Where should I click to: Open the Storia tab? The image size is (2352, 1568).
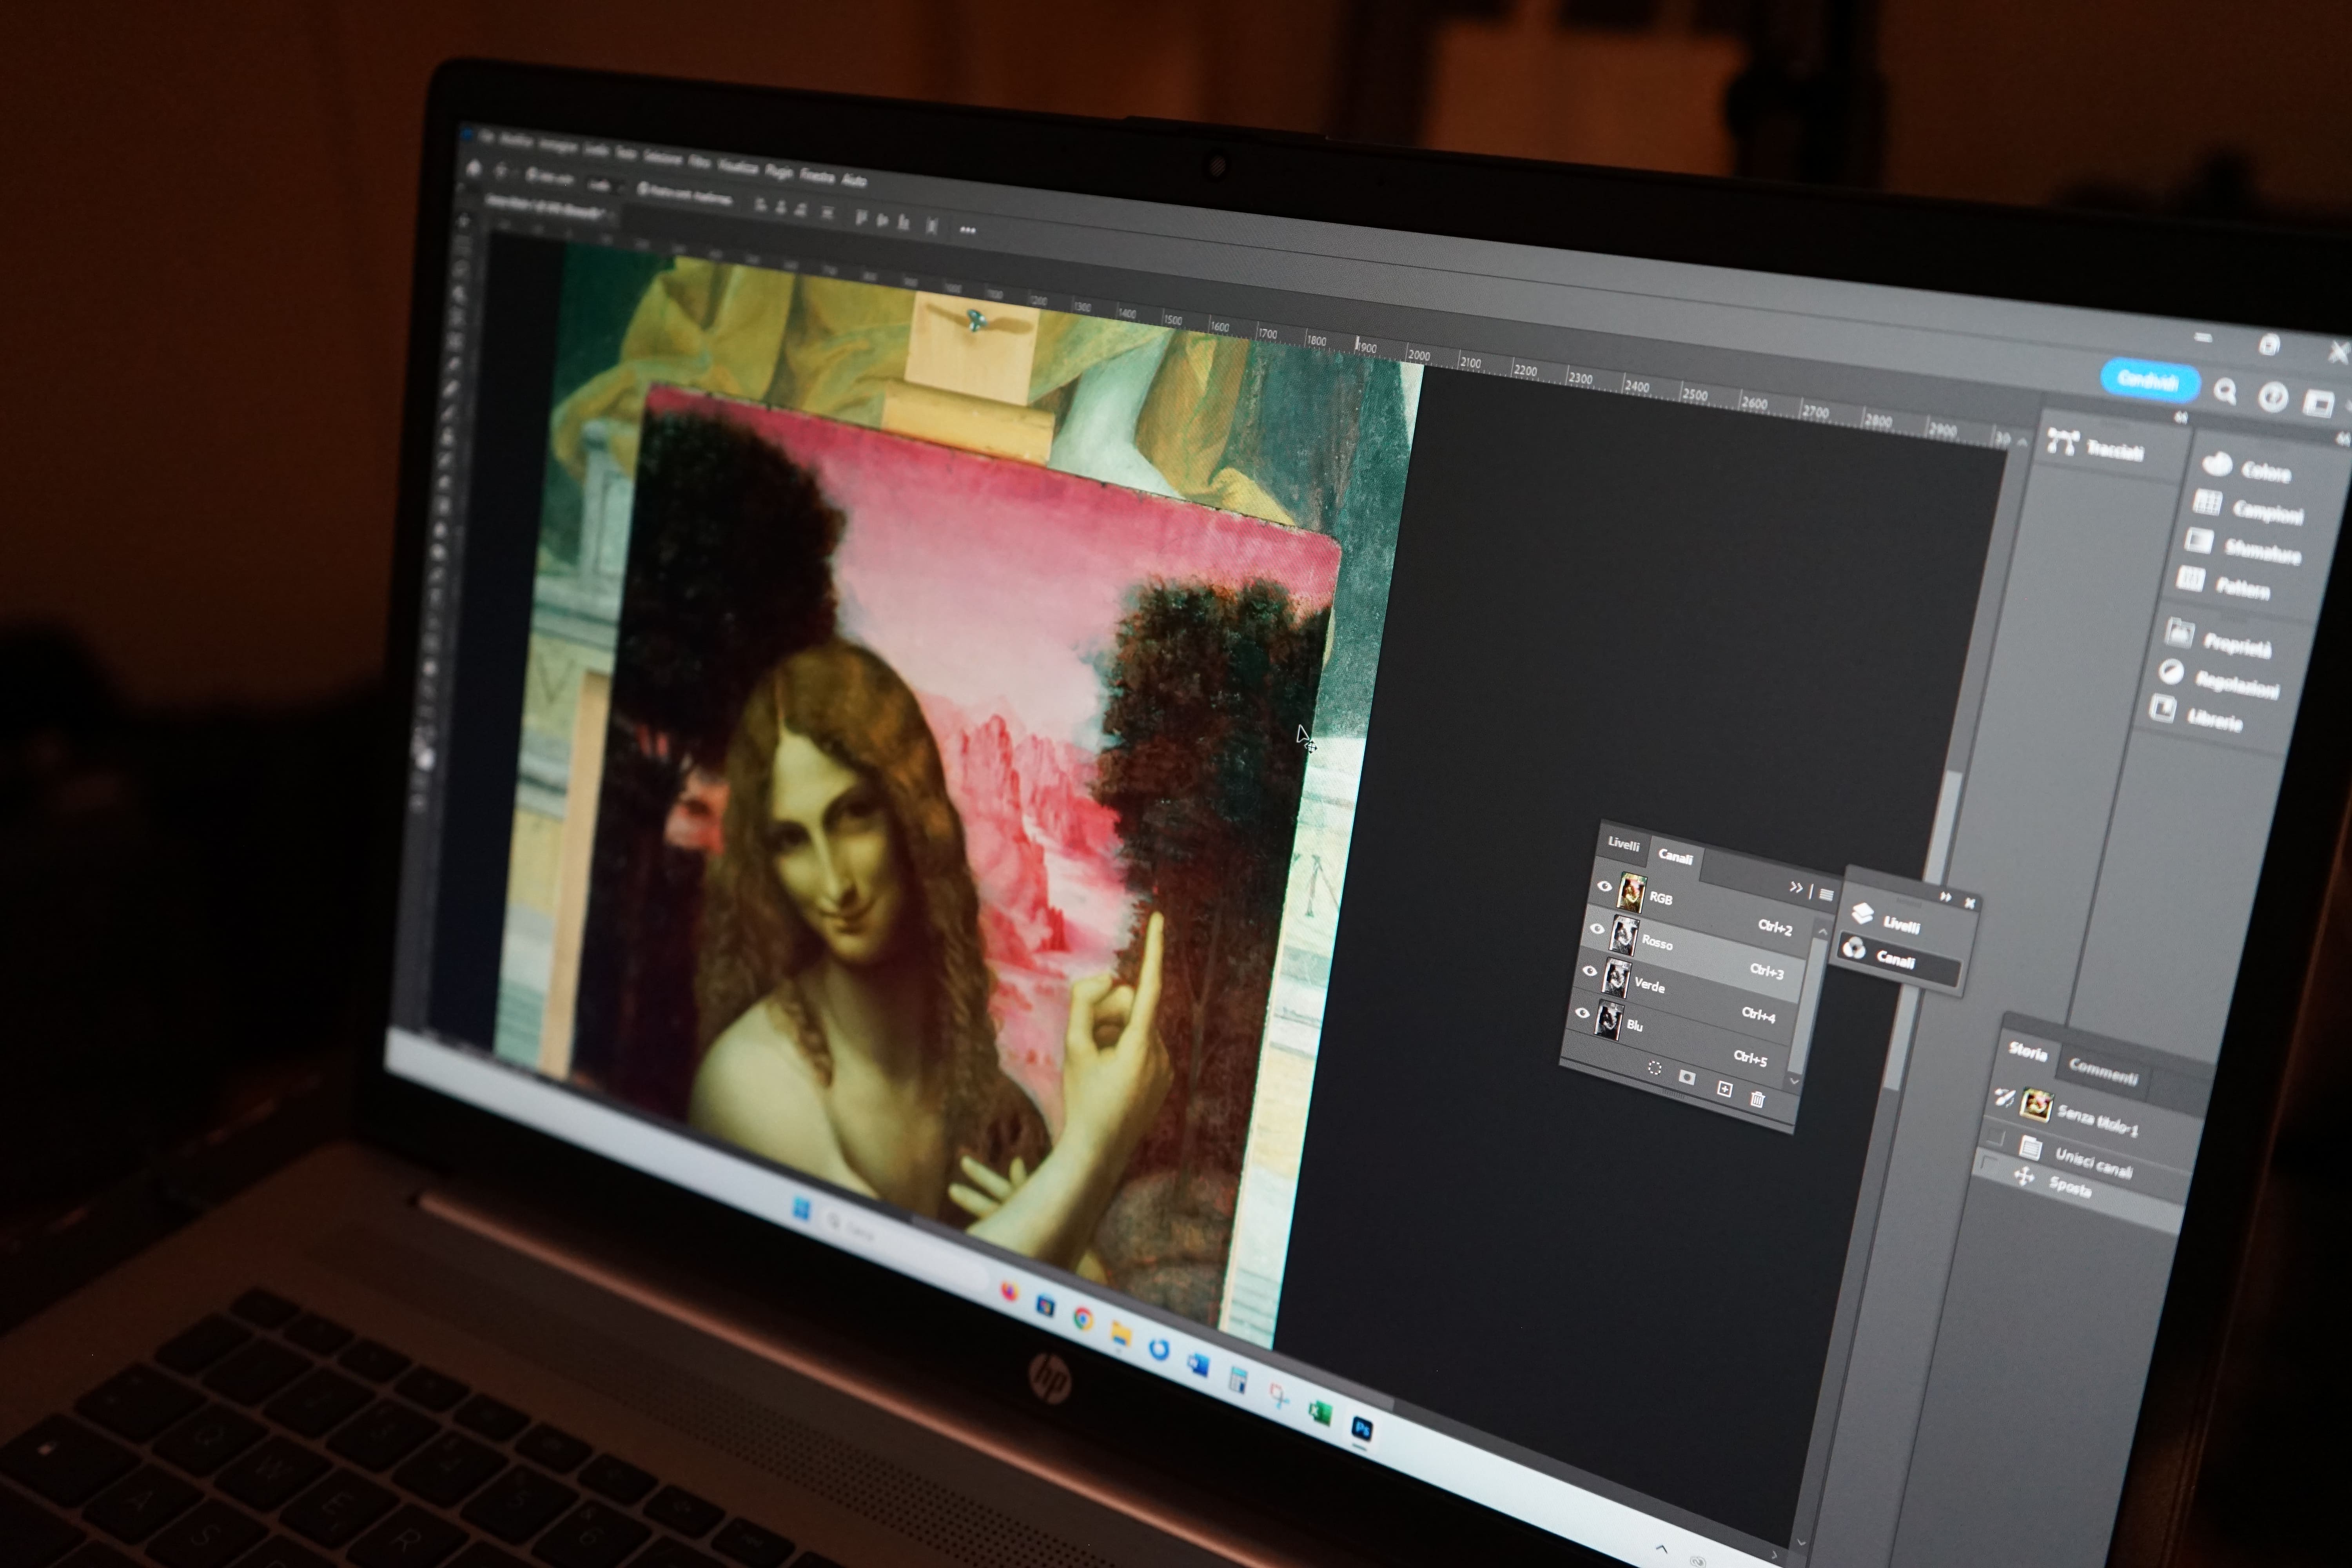(x=2027, y=1050)
